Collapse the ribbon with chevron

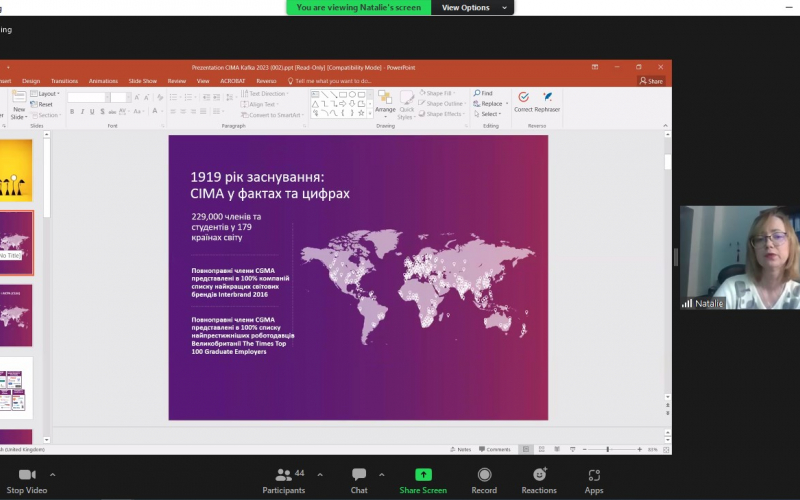click(665, 126)
